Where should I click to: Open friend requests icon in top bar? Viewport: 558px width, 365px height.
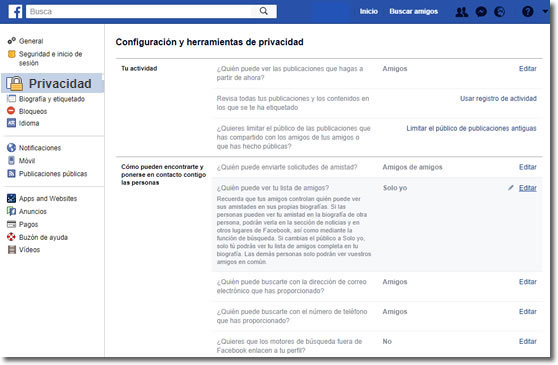pos(462,12)
